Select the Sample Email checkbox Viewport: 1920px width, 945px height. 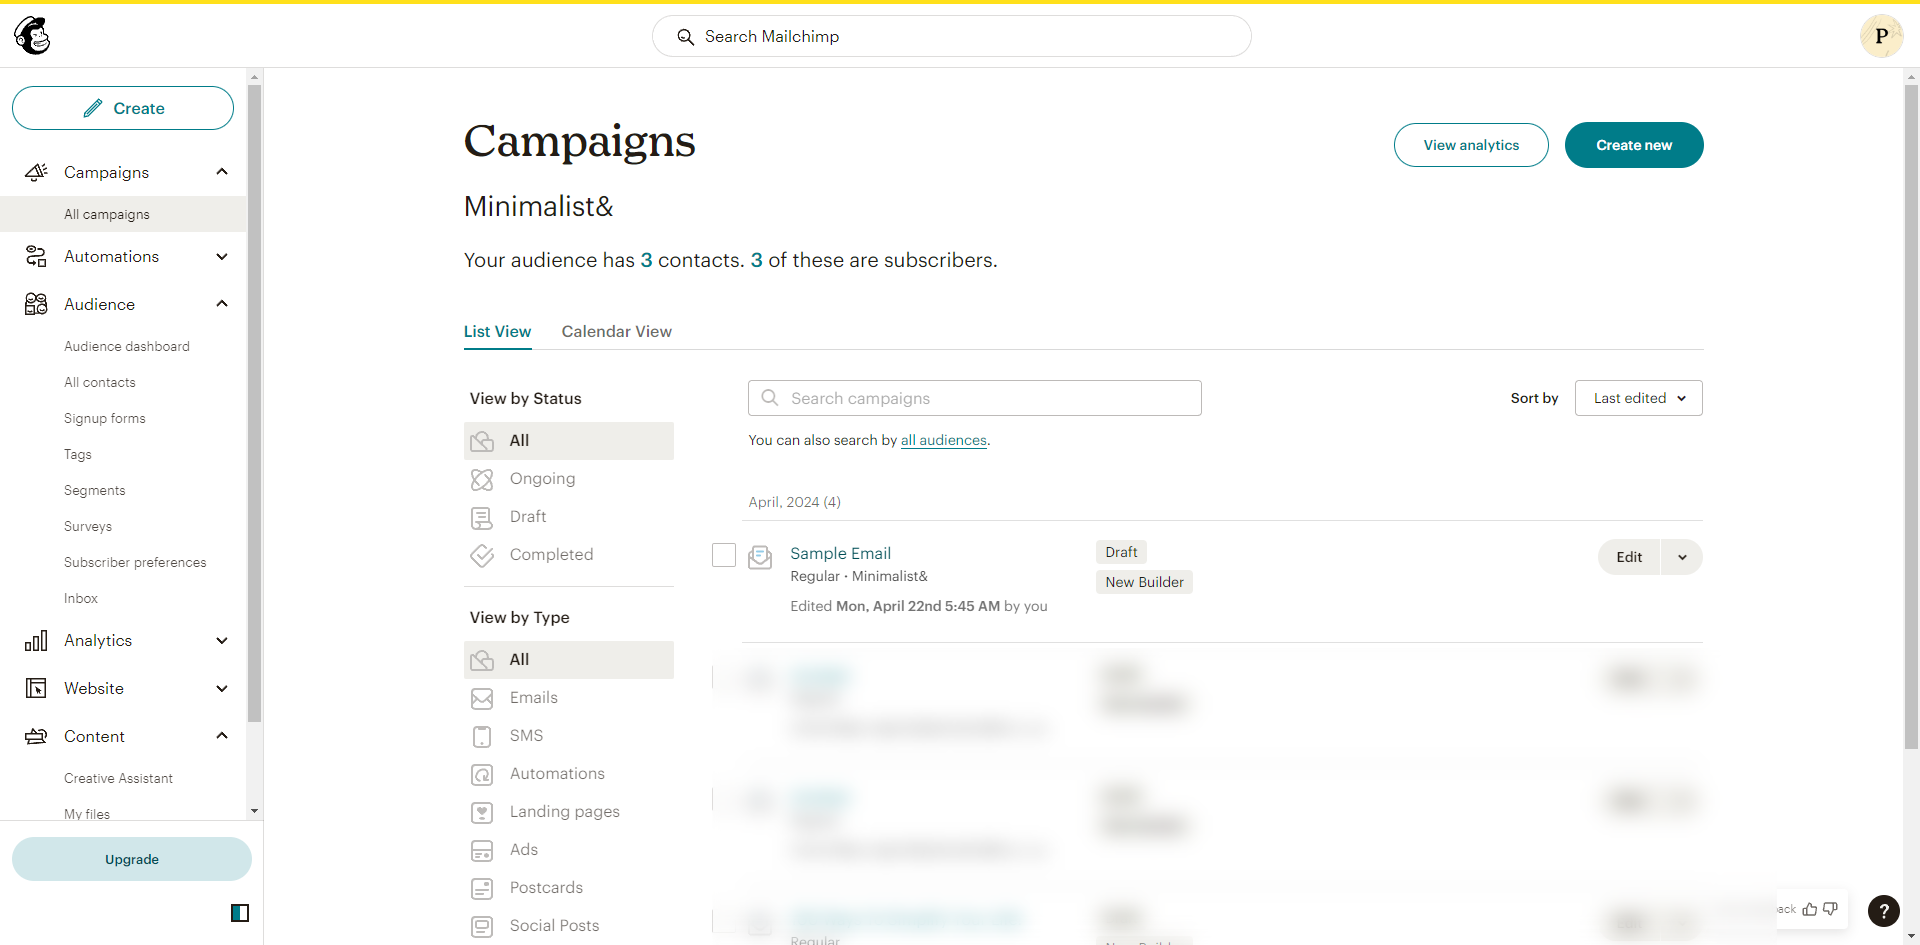[x=724, y=555]
